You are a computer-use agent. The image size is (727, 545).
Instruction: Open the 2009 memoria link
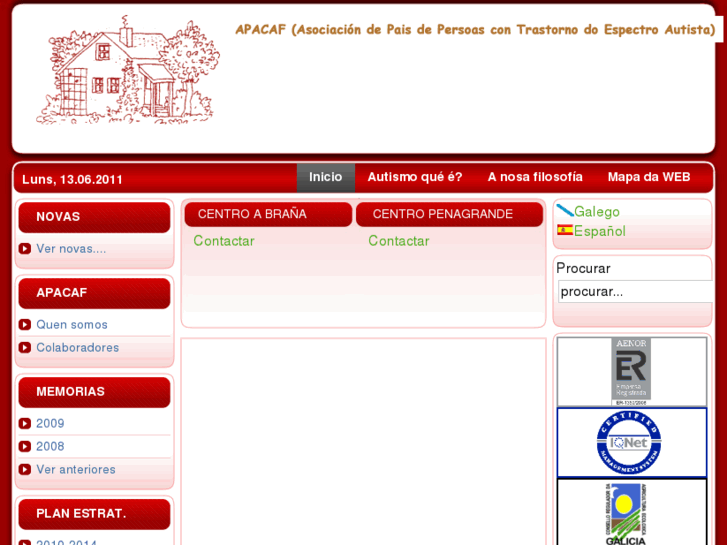[50, 423]
